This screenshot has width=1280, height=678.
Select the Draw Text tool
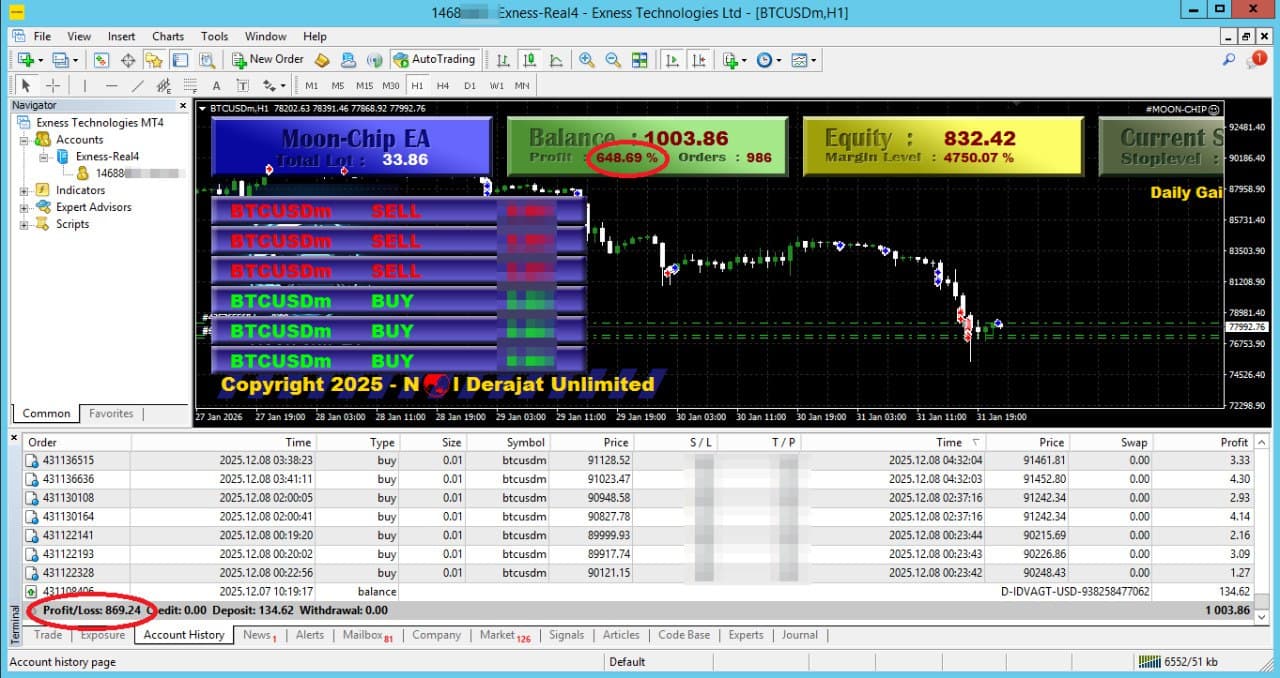pos(216,85)
